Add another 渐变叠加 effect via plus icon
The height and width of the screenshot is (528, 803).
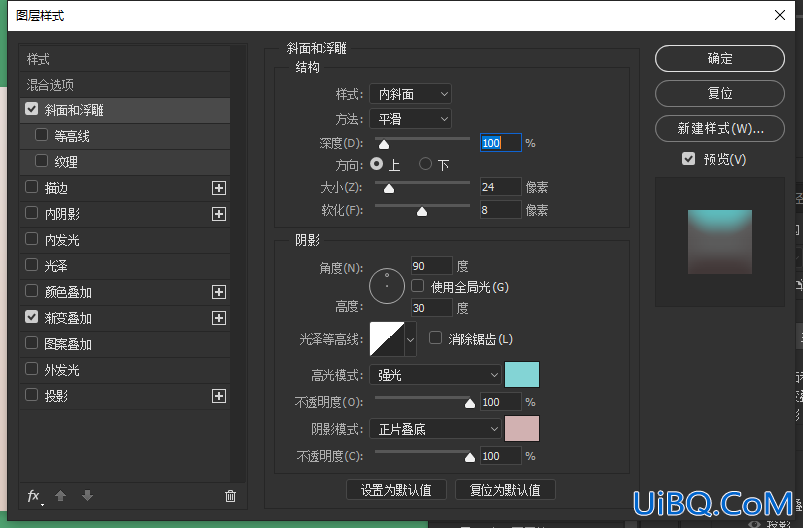[x=219, y=318]
